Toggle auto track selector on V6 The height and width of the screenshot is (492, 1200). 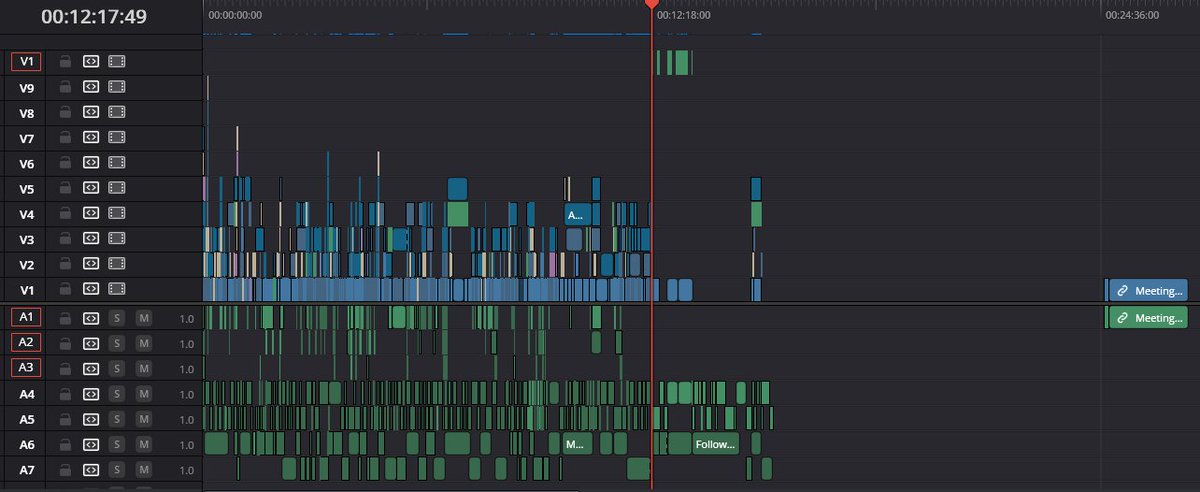pos(91,163)
